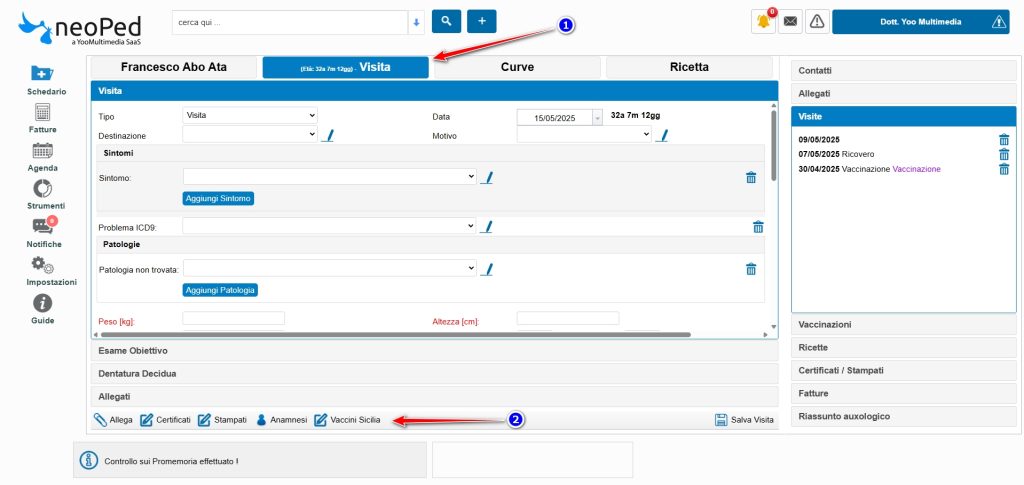1024x485 pixels.
Task: Open the mail envelope icon
Action: pos(790,22)
